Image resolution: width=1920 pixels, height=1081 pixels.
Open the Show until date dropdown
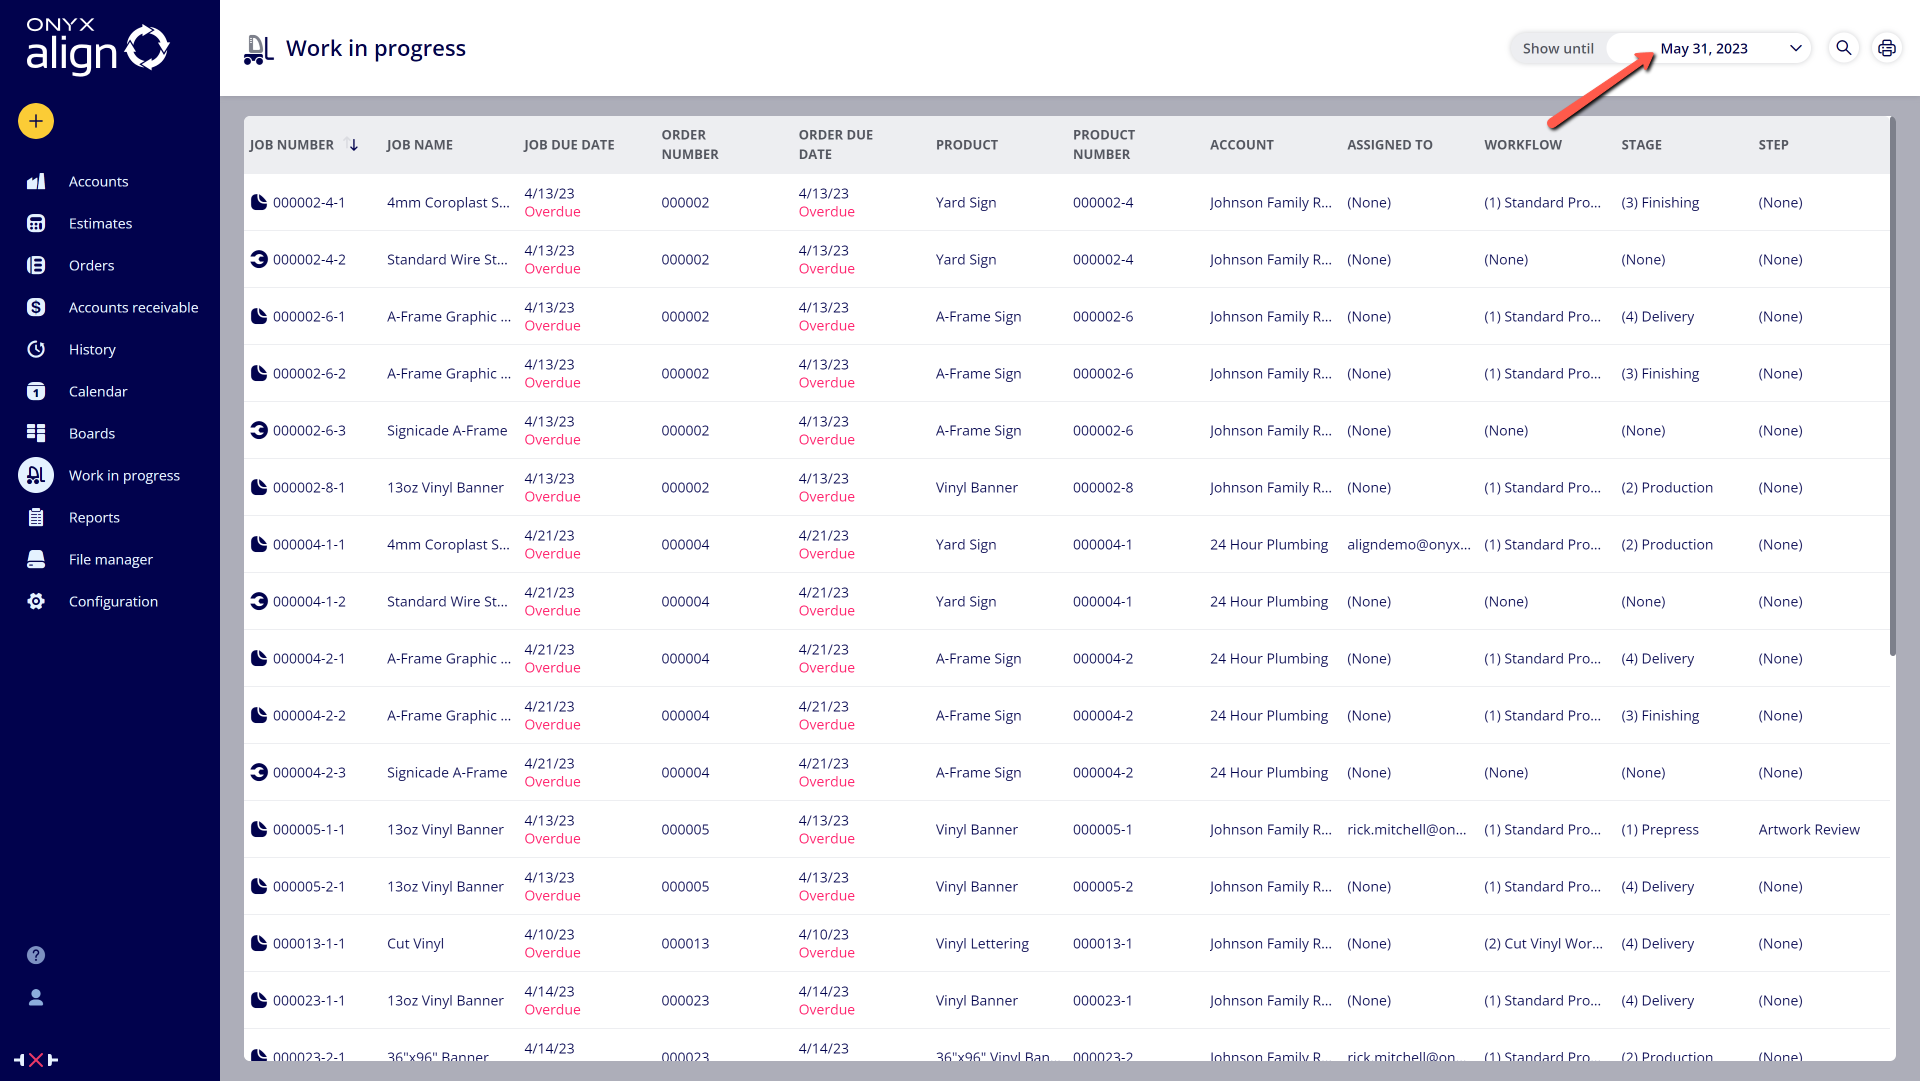click(1709, 48)
